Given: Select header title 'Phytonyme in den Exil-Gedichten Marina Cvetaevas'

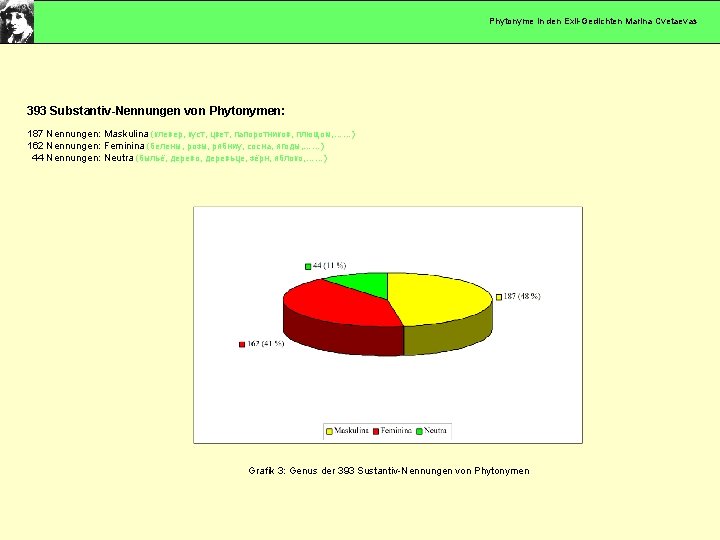Looking at the screenshot, I should (593, 21).
